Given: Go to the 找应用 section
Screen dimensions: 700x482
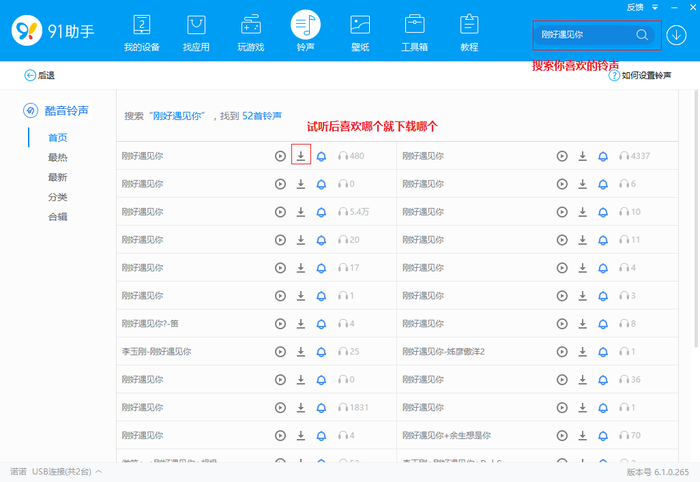Looking at the screenshot, I should coord(196,33).
